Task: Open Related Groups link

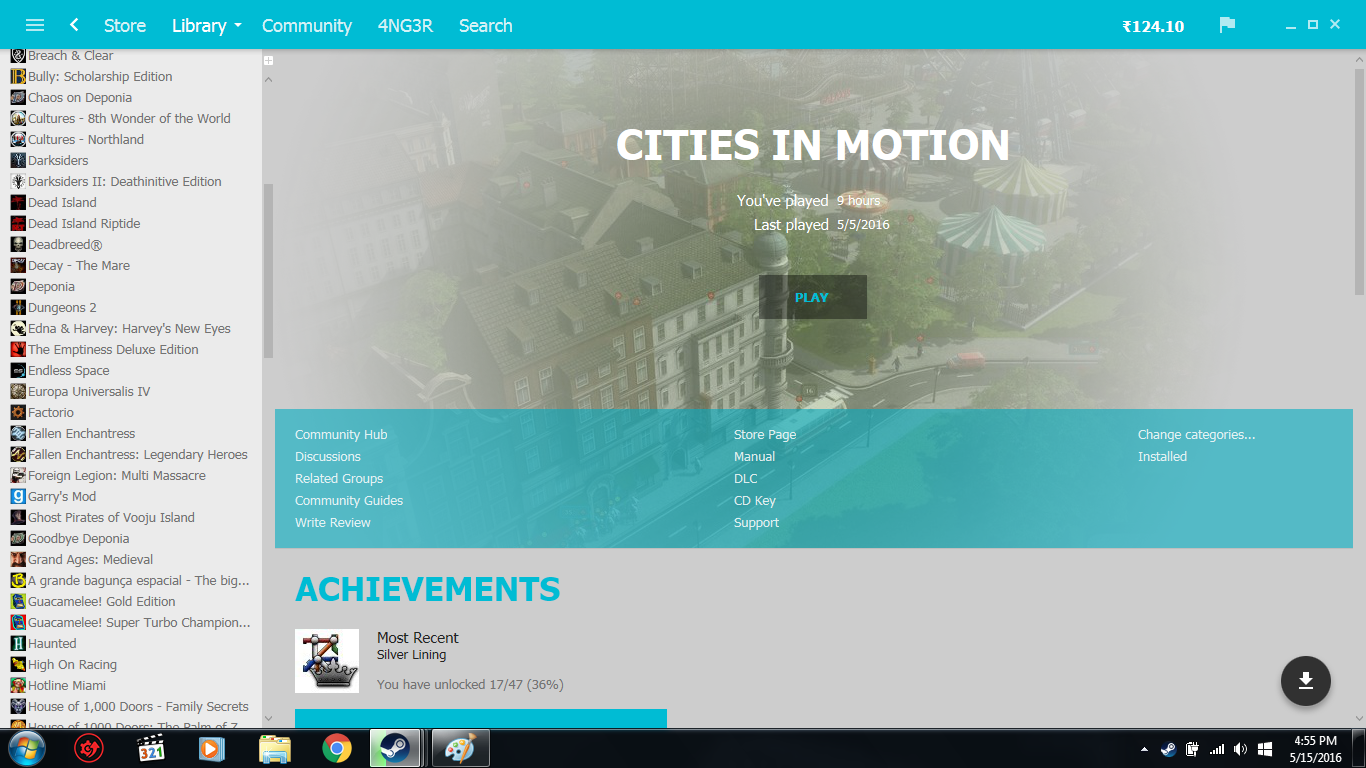Action: tap(339, 478)
